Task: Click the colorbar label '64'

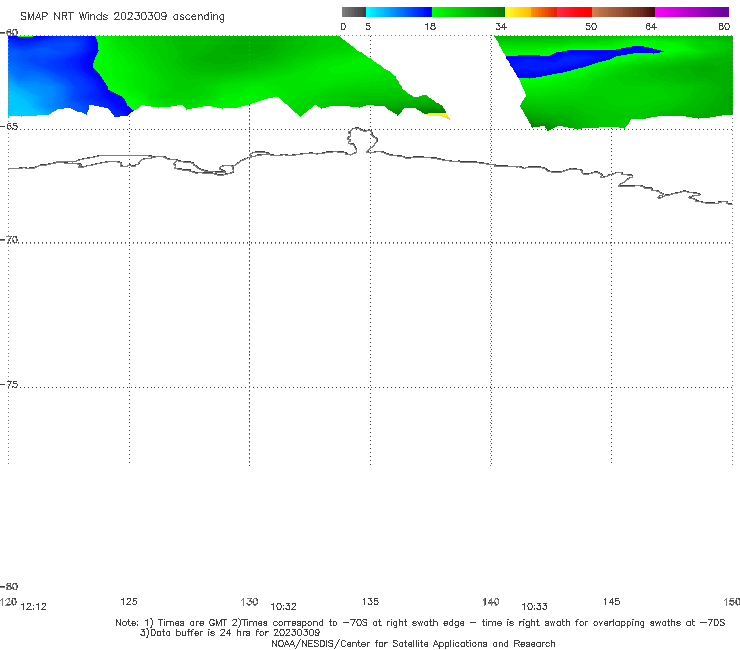Action: tap(651, 26)
